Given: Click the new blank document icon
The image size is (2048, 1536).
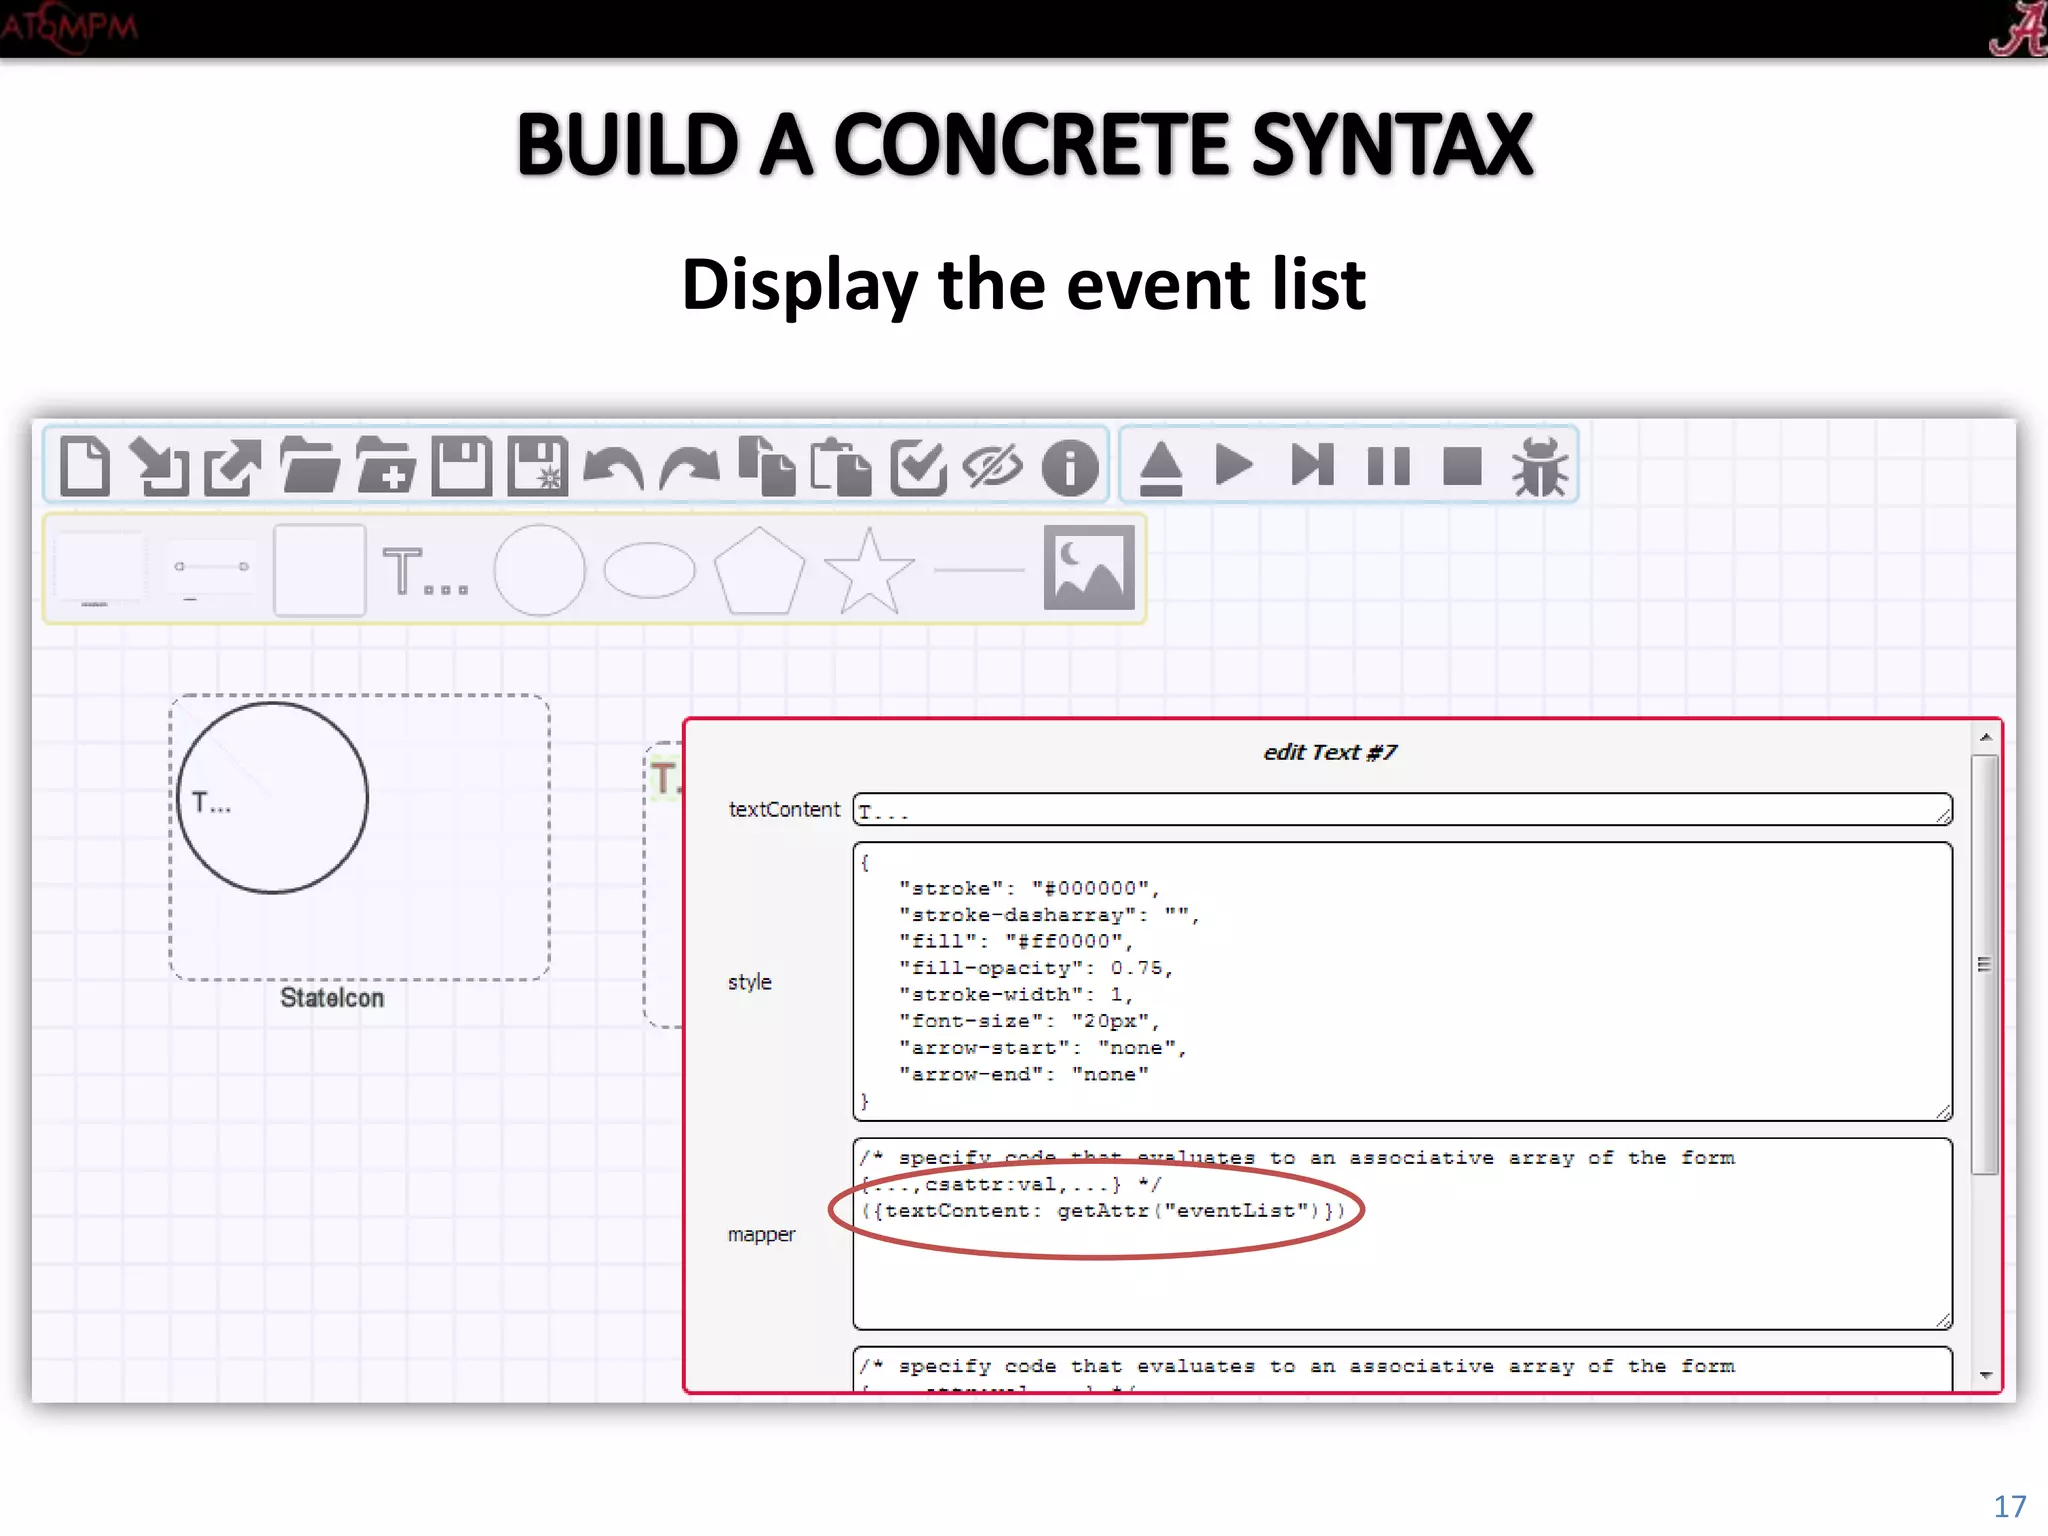Looking at the screenshot, I should click(x=85, y=466).
